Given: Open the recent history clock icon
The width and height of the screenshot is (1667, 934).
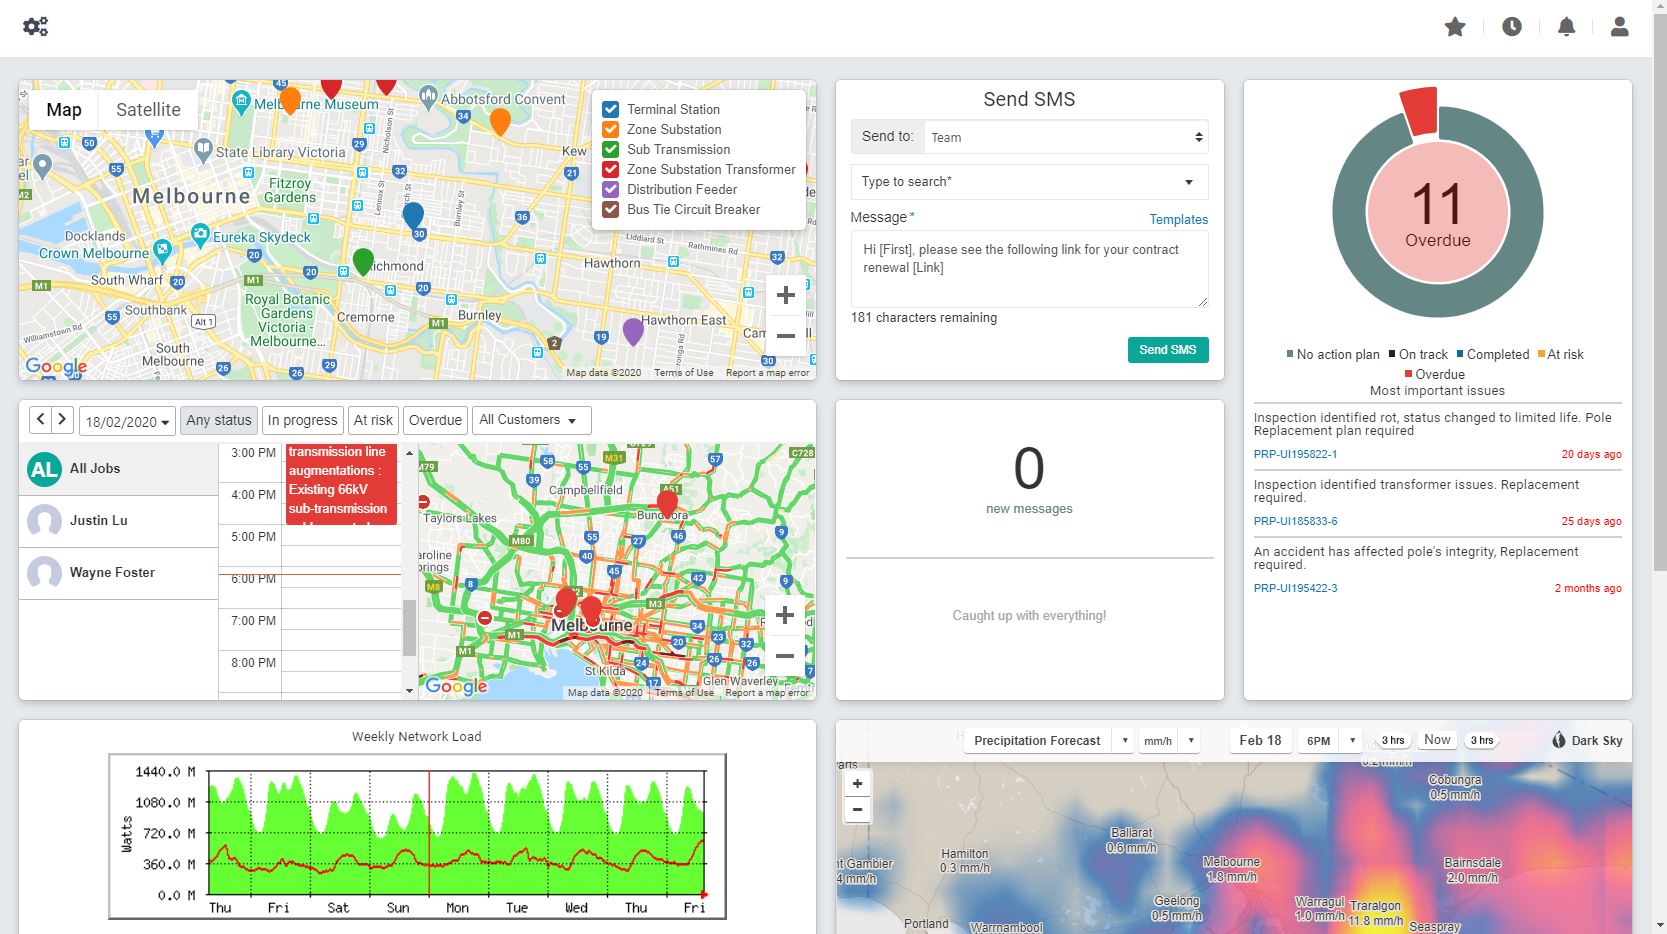Looking at the screenshot, I should click(1510, 27).
